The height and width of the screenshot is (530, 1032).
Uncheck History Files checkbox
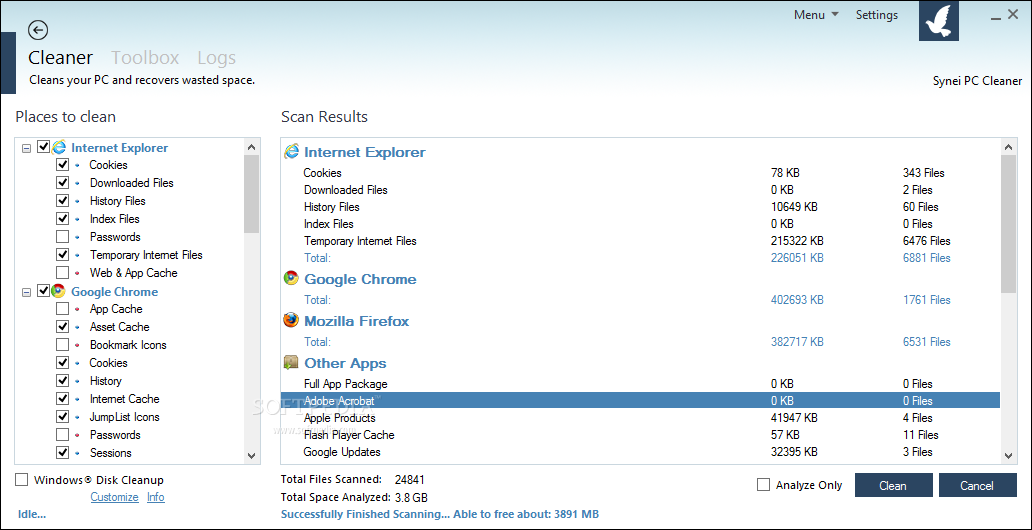(63, 200)
